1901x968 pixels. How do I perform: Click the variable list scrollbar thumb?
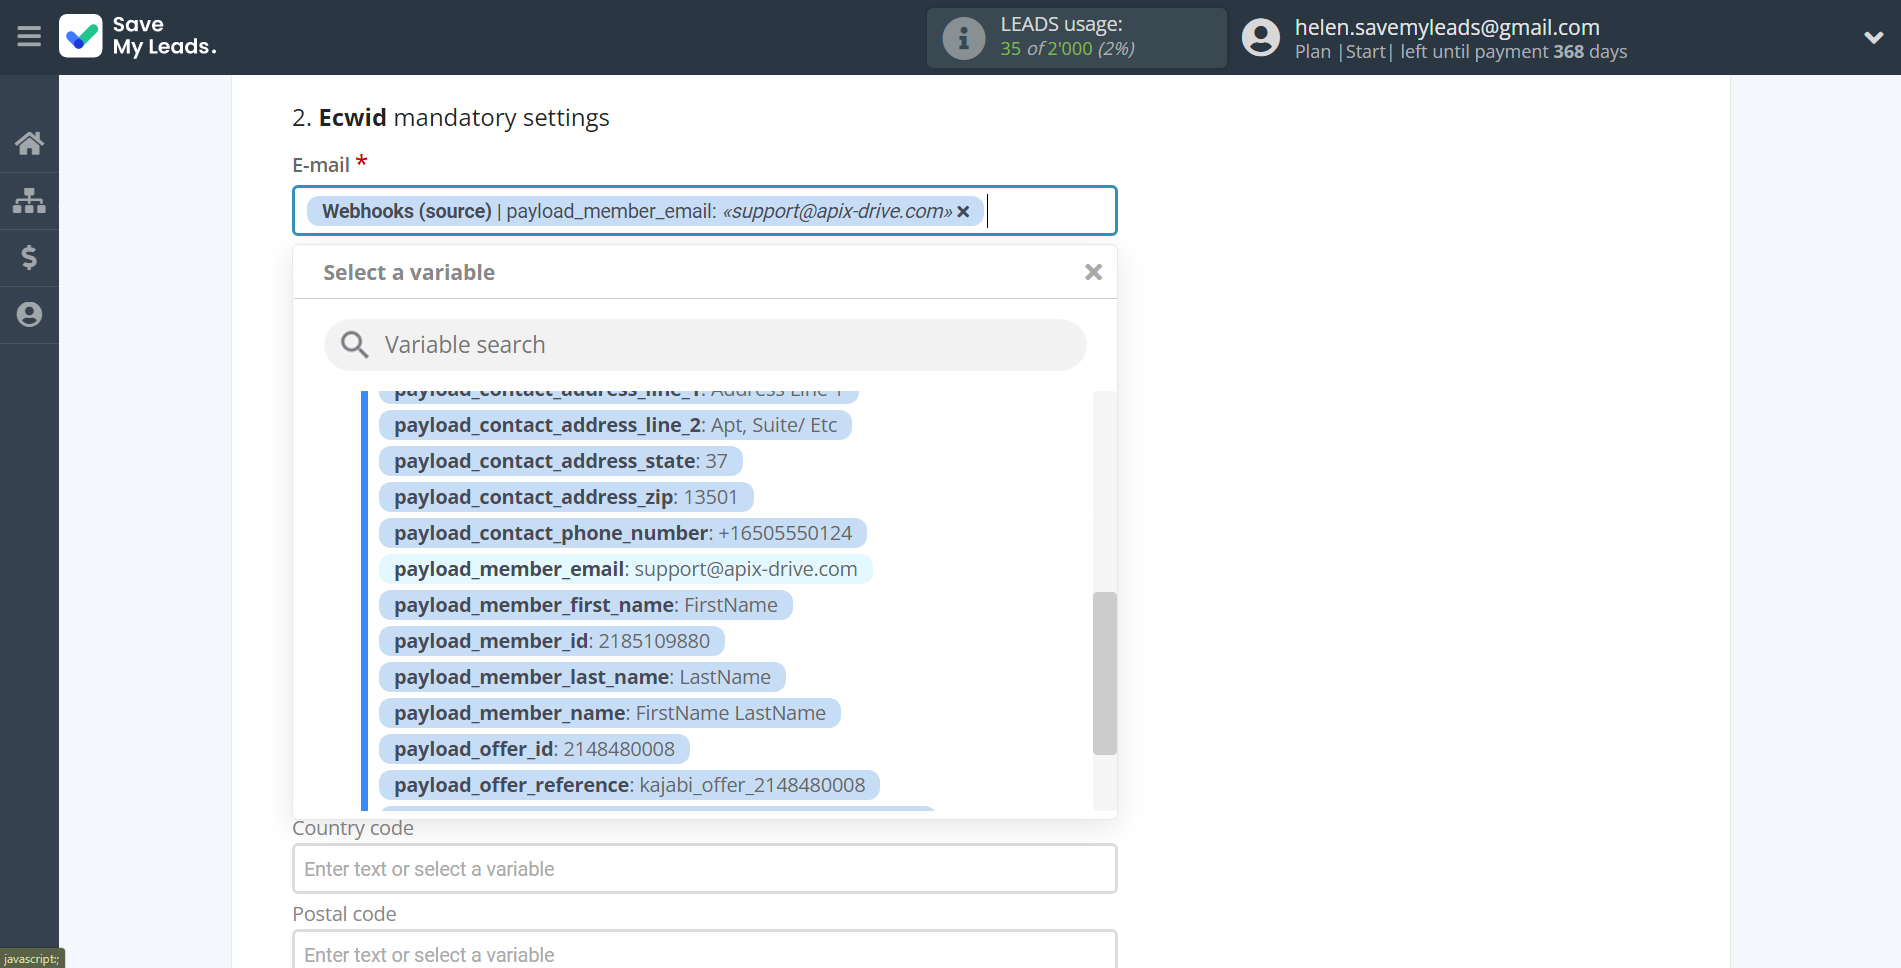1104,673
